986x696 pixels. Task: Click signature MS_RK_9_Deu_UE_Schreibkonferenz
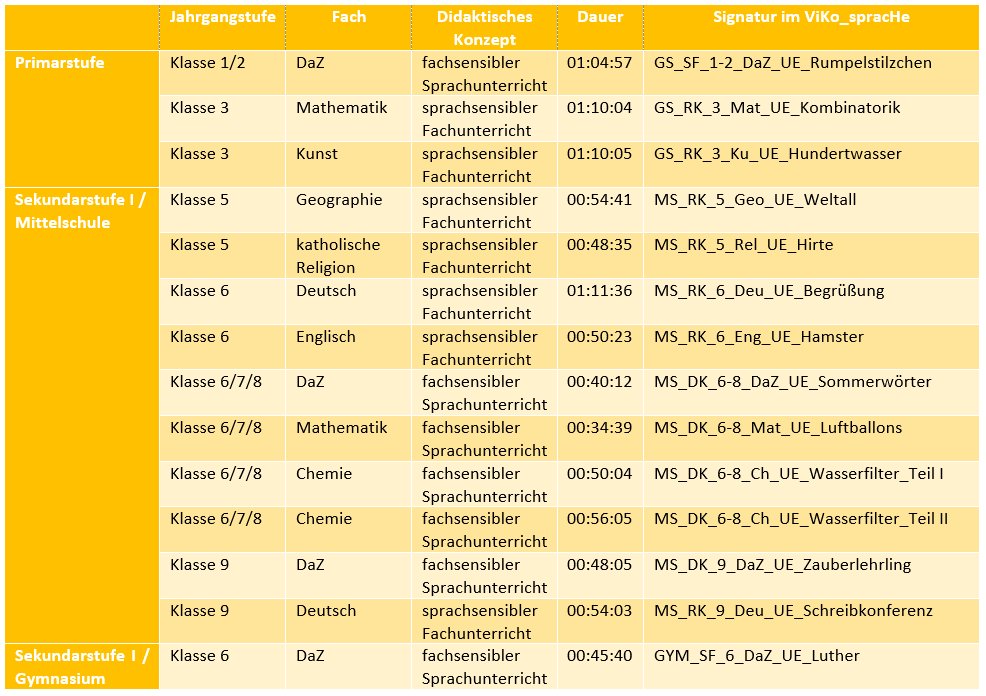[793, 610]
